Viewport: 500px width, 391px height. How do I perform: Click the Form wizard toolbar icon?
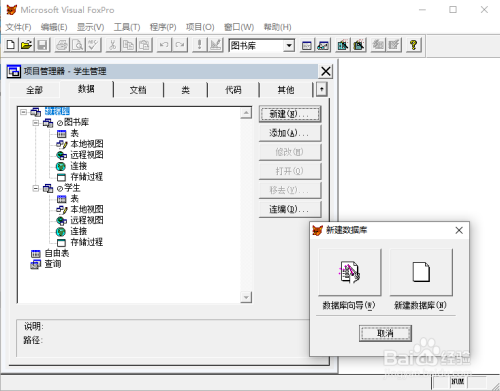tap(343, 45)
